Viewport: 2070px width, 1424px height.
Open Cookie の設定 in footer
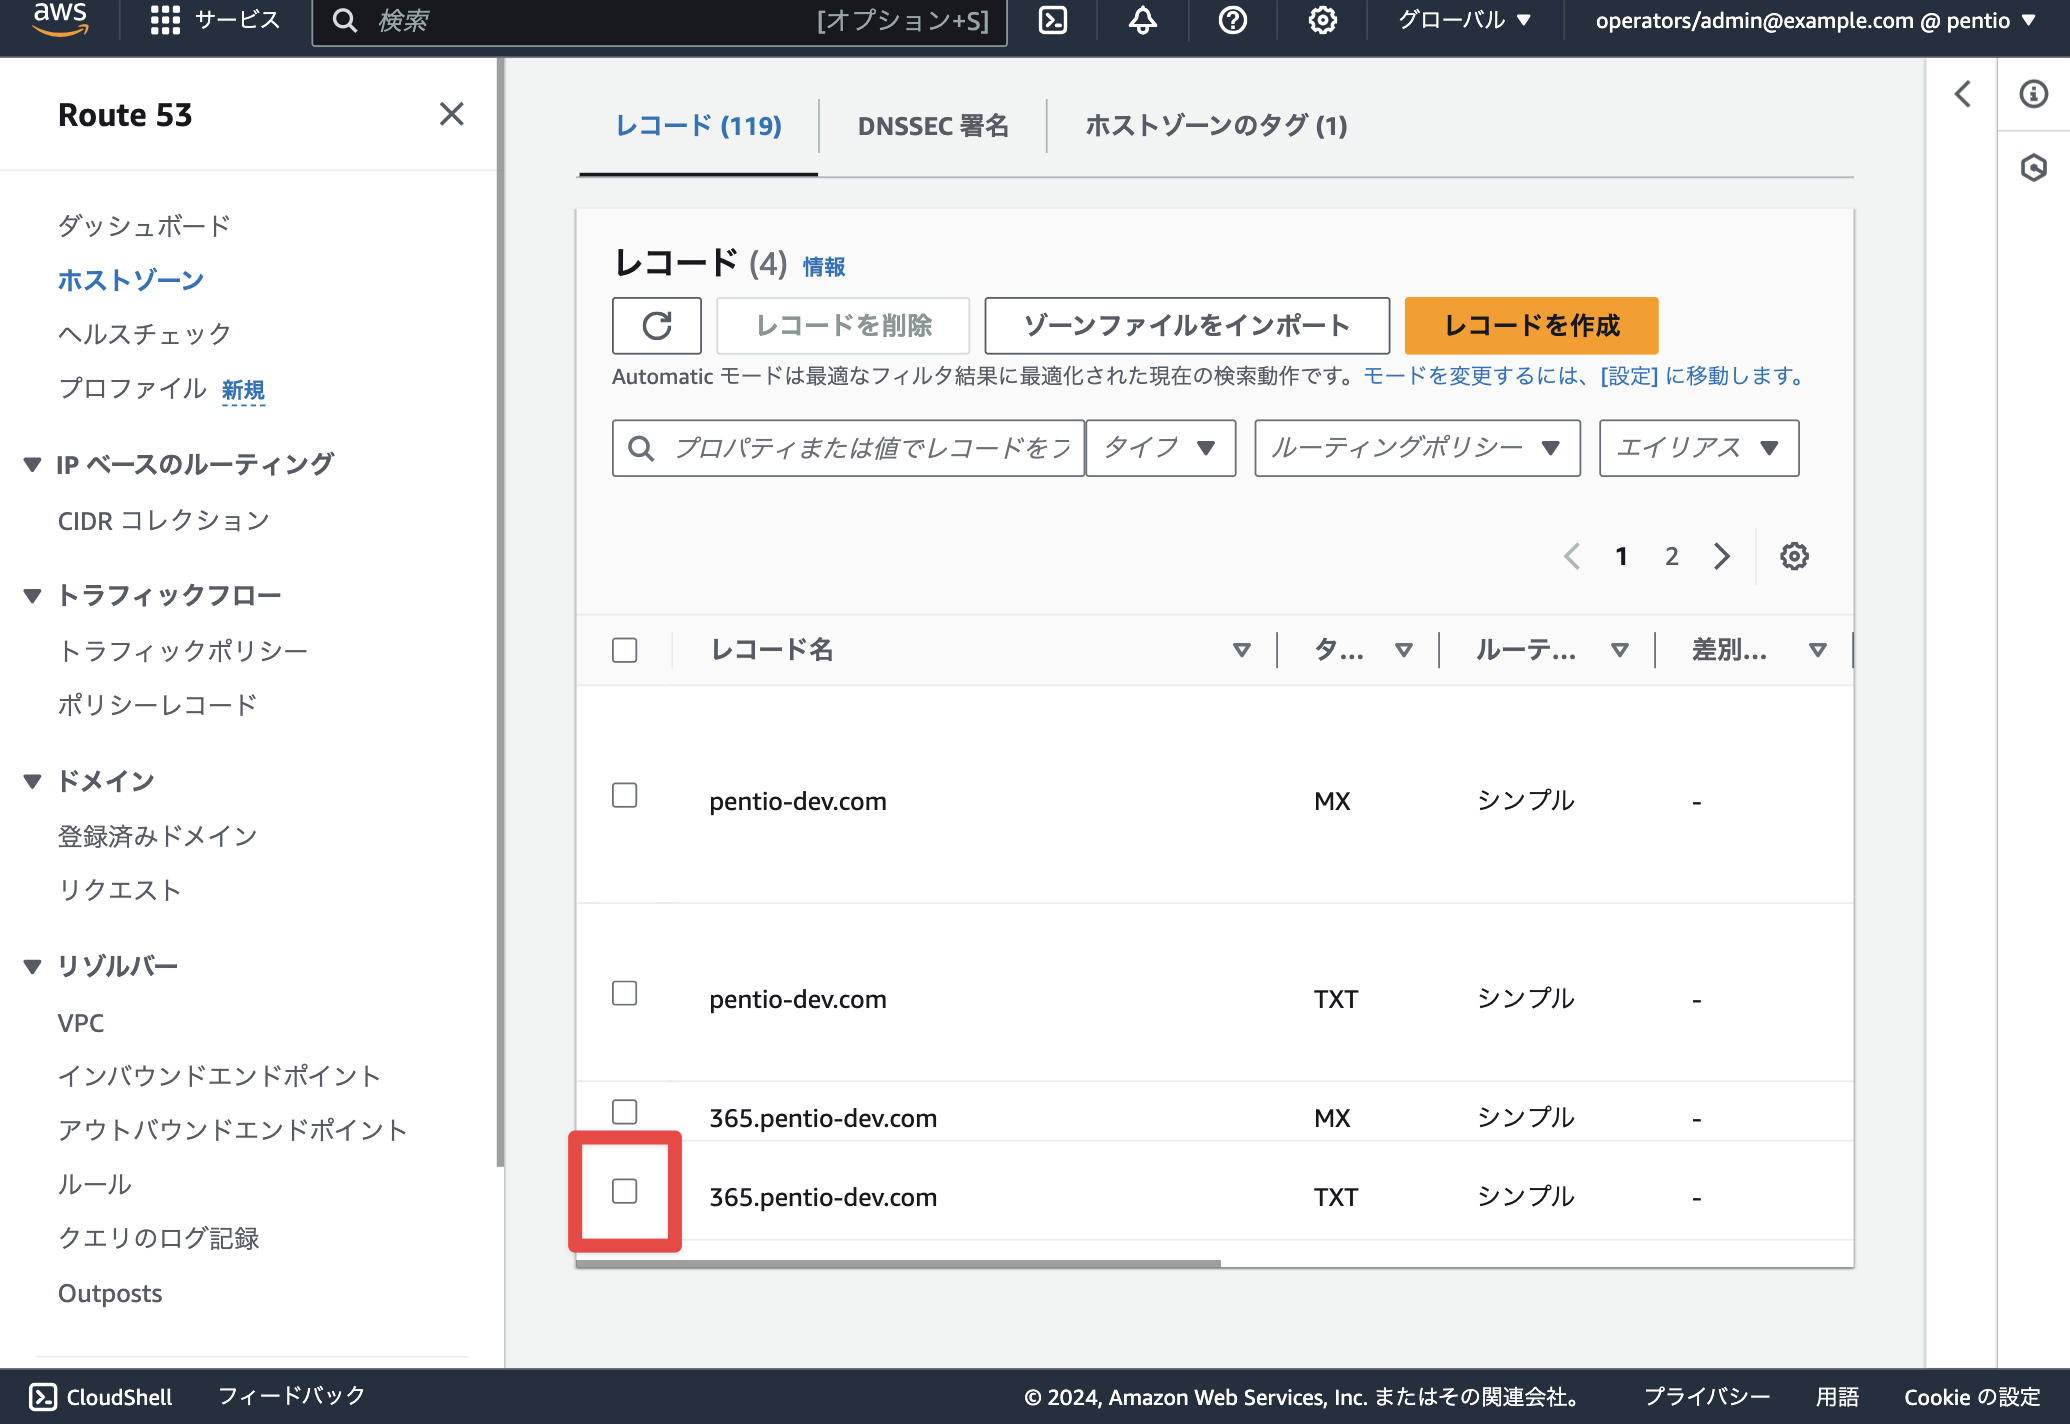(1972, 1397)
